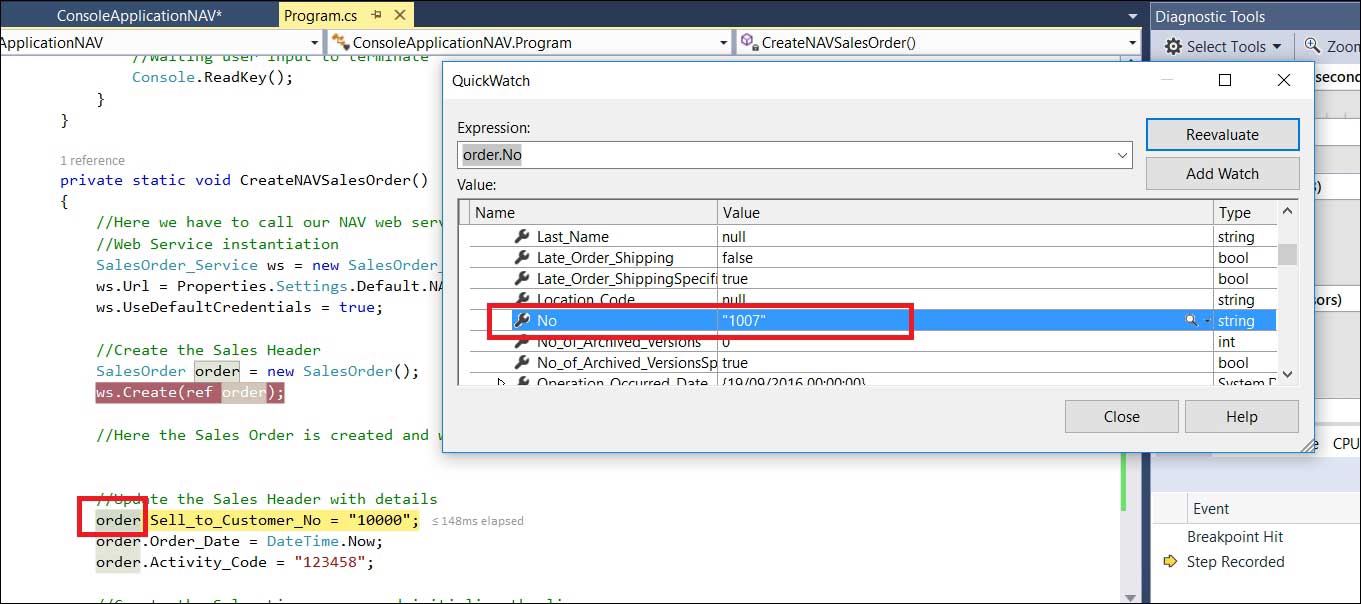The width and height of the screenshot is (1361, 604).
Task: Click the magnifier visualizer icon in No row
Action: pyautogui.click(x=1191, y=321)
